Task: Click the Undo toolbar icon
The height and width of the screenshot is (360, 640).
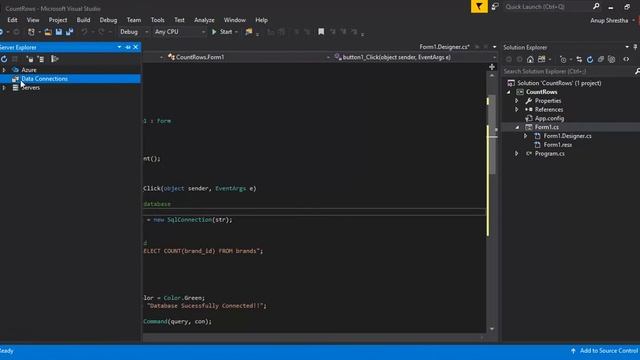Action: click(84, 32)
